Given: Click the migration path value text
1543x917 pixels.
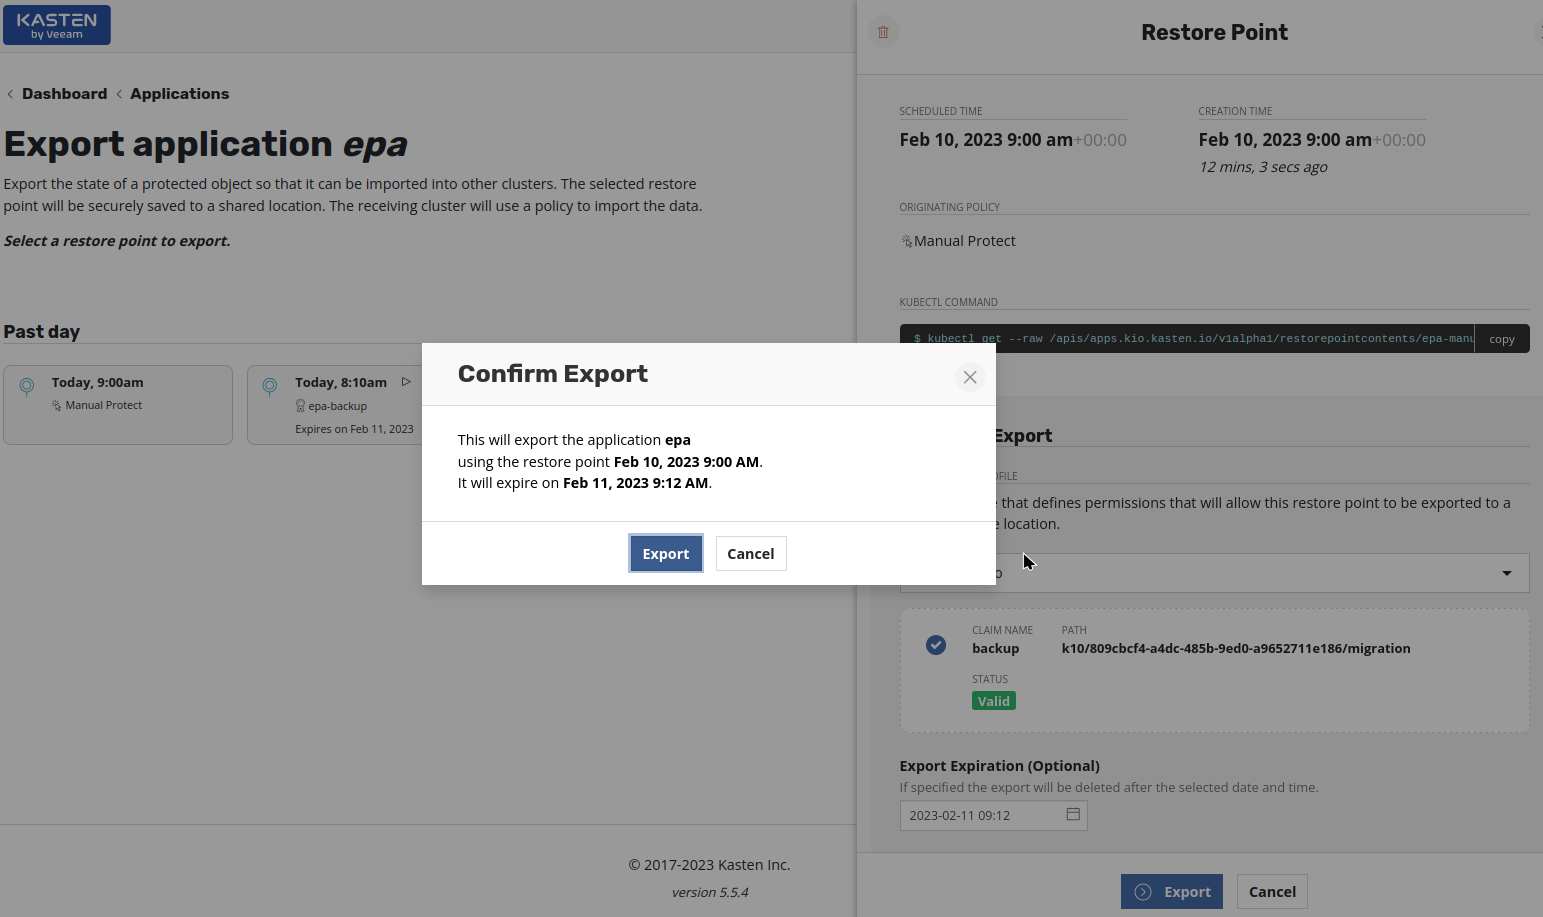Looking at the screenshot, I should [1236, 648].
